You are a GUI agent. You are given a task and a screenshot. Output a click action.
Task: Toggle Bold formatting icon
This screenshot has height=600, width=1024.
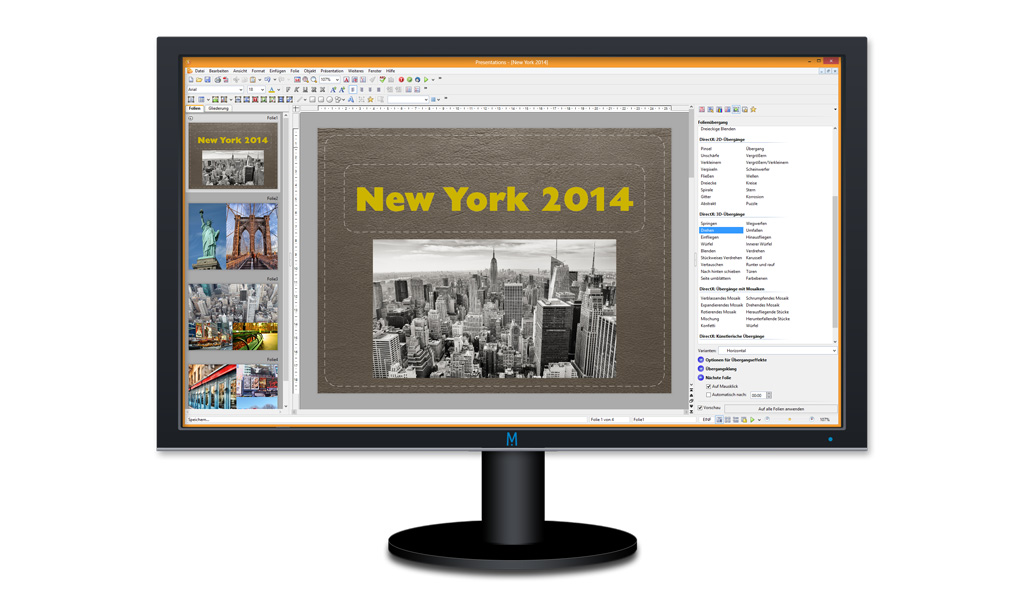point(288,89)
